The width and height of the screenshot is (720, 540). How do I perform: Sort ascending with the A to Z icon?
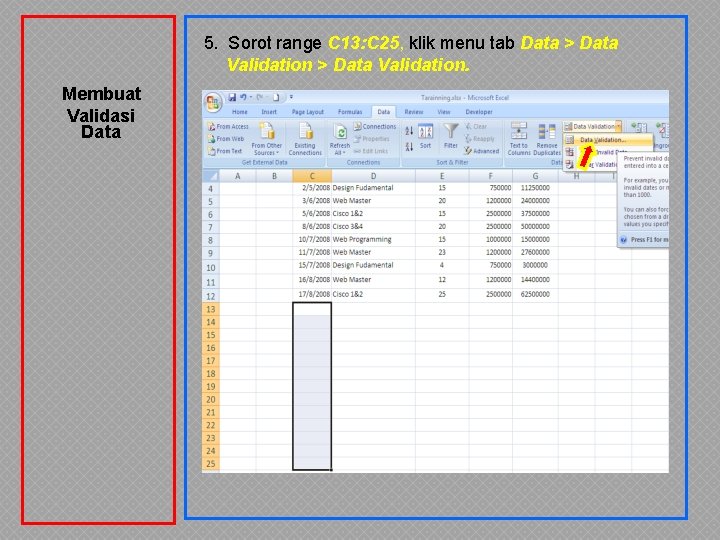click(x=409, y=131)
